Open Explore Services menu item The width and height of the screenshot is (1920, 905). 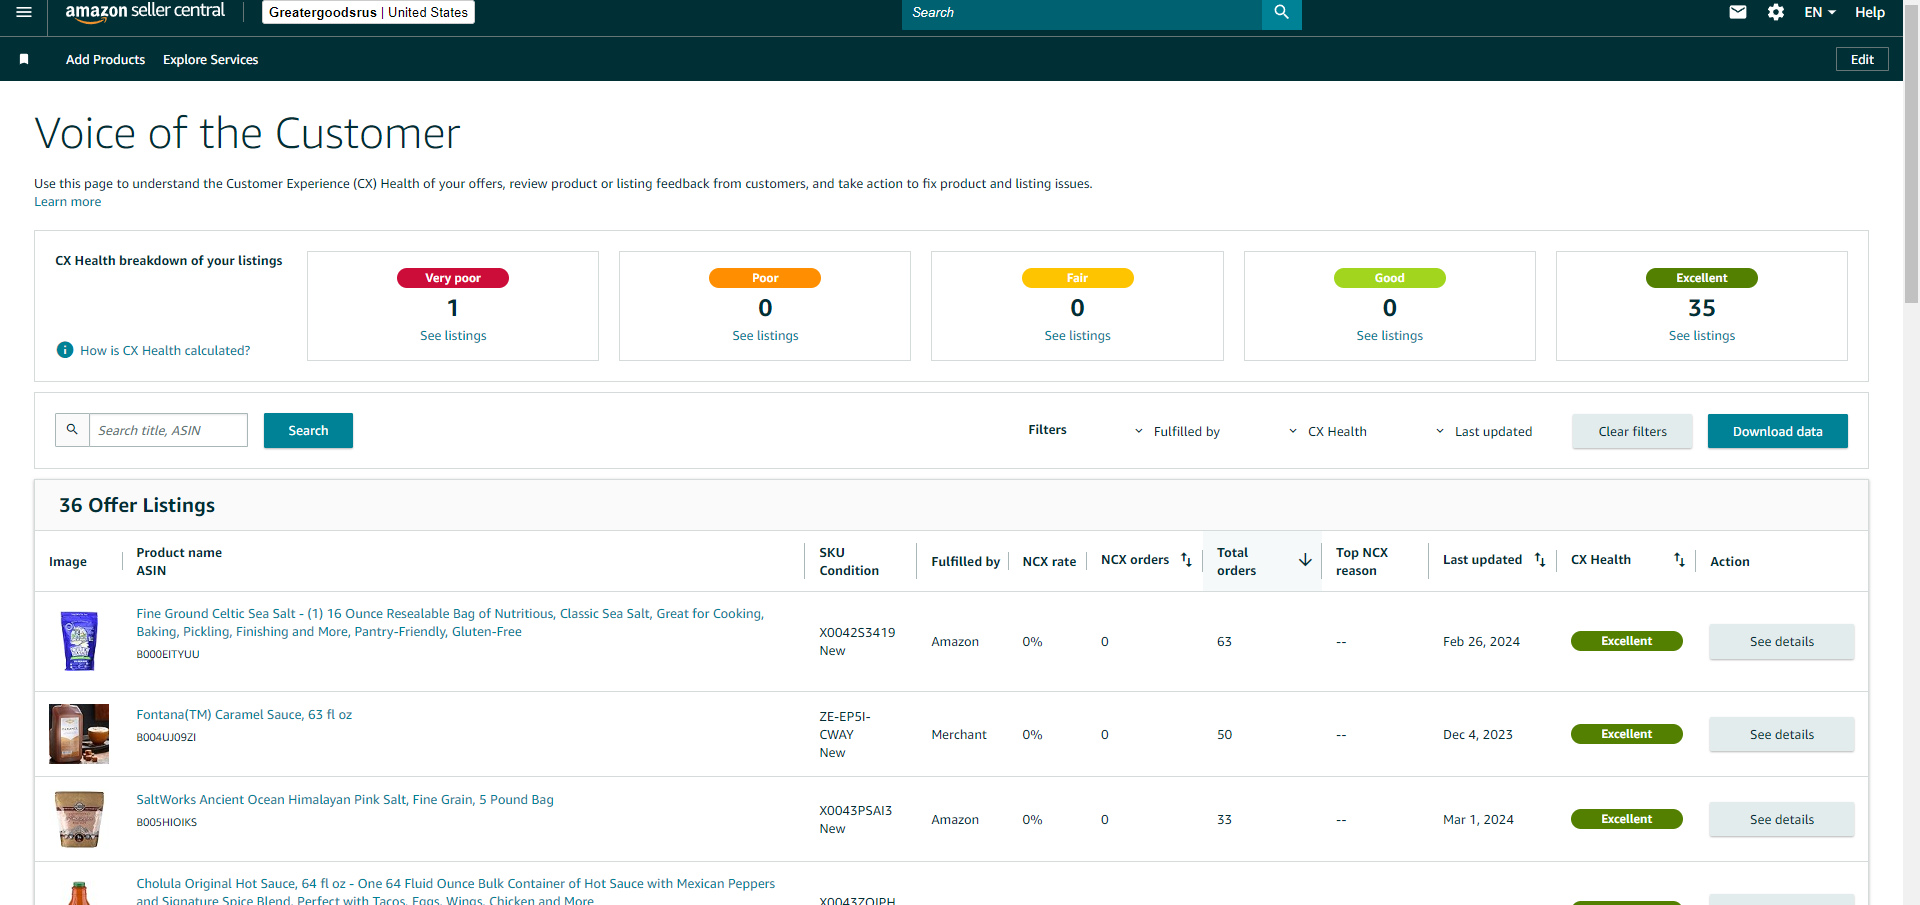click(x=210, y=59)
